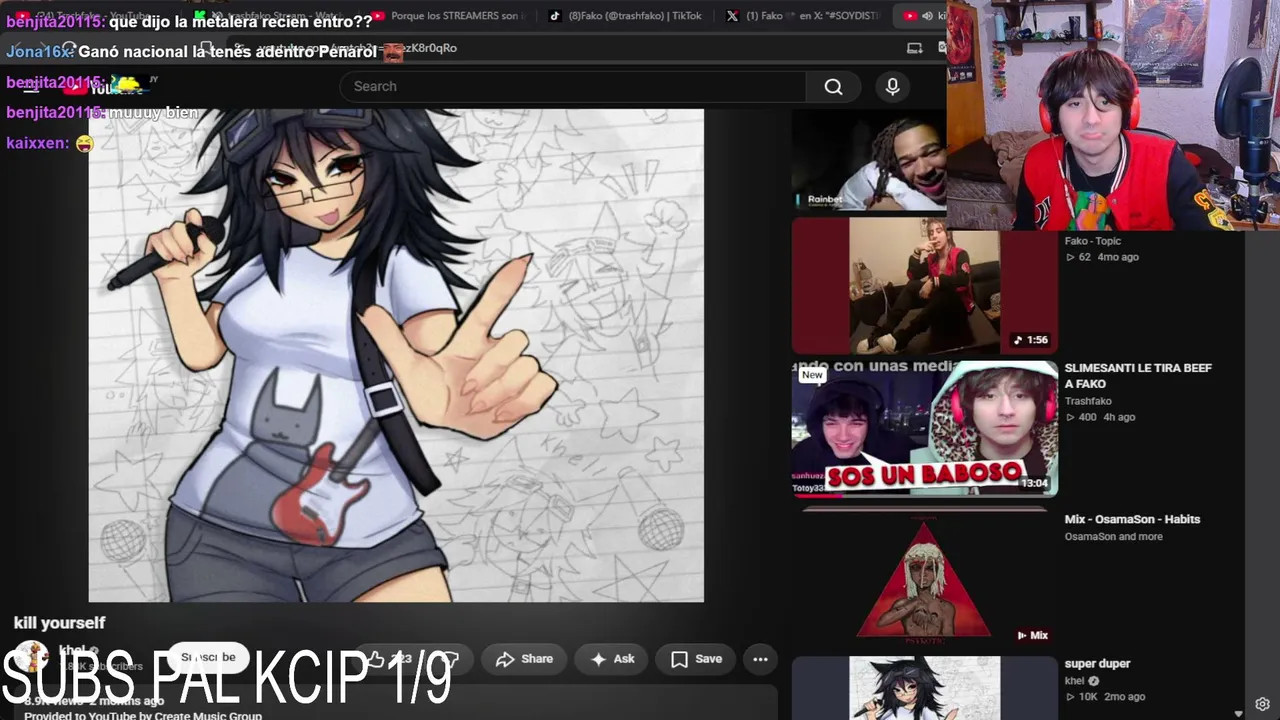1280x720 pixels.
Task: Start voice search with the microphone icon
Action: click(x=892, y=87)
